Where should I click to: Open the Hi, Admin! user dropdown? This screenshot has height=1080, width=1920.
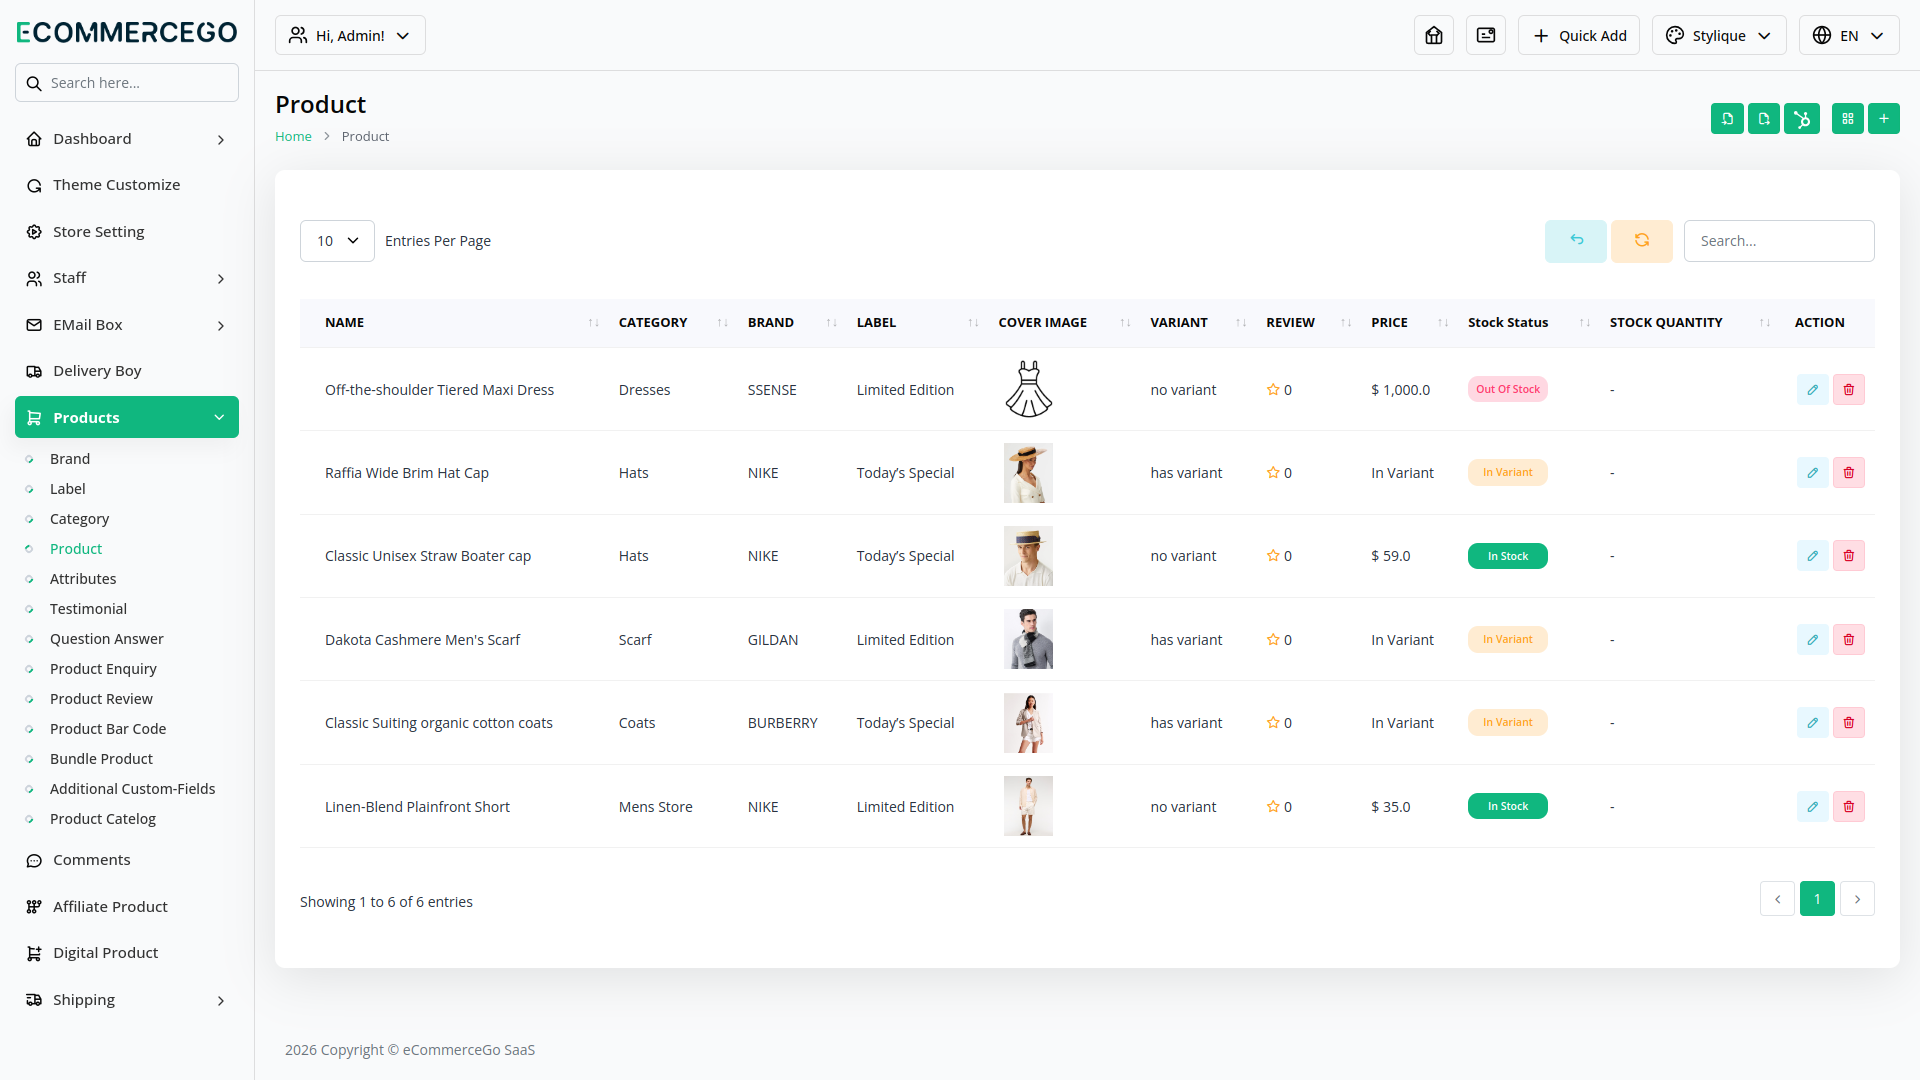point(350,35)
